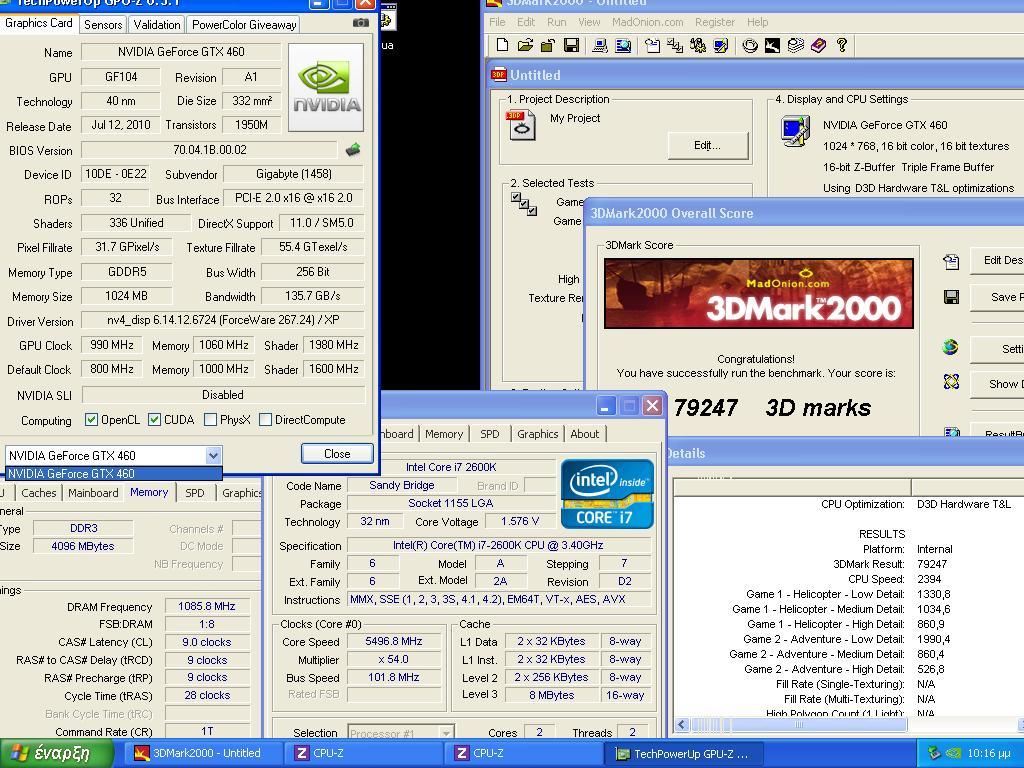
Task: Open the Caches tab in the rear CPU-Z window
Action: pos(39,493)
